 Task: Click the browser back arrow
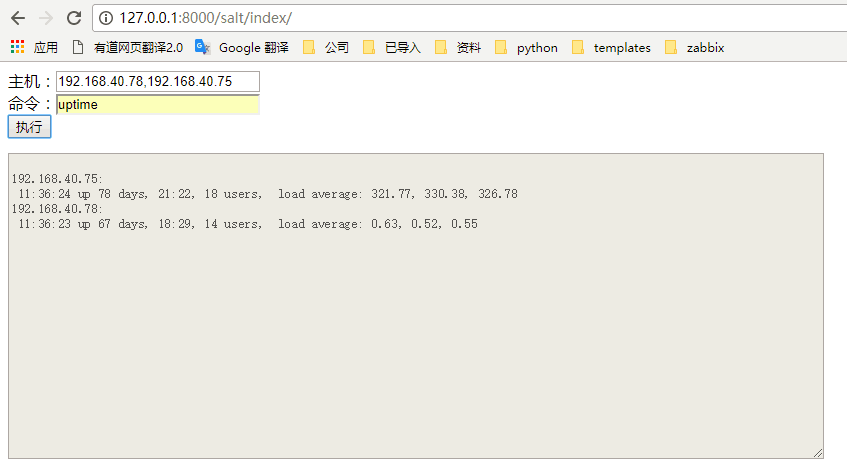[18, 18]
